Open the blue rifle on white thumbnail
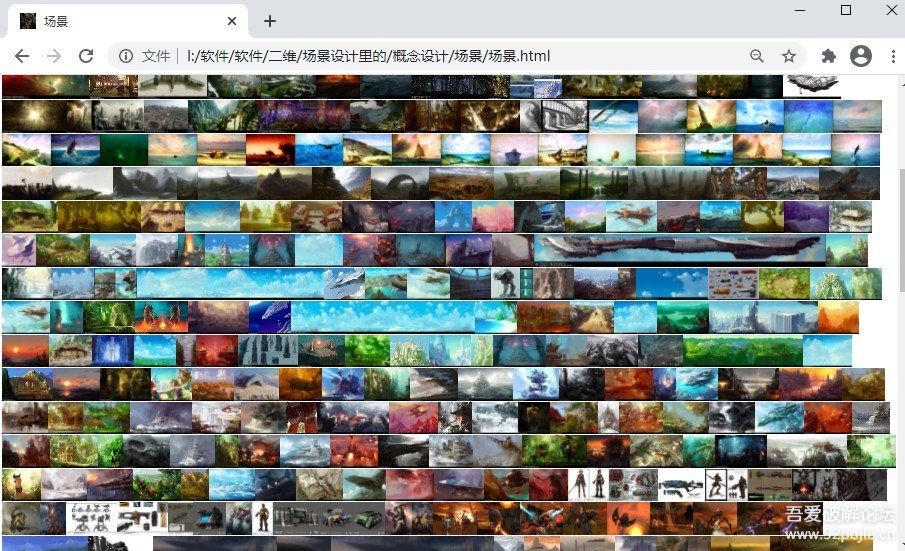This screenshot has height=551, width=905. click(681, 485)
